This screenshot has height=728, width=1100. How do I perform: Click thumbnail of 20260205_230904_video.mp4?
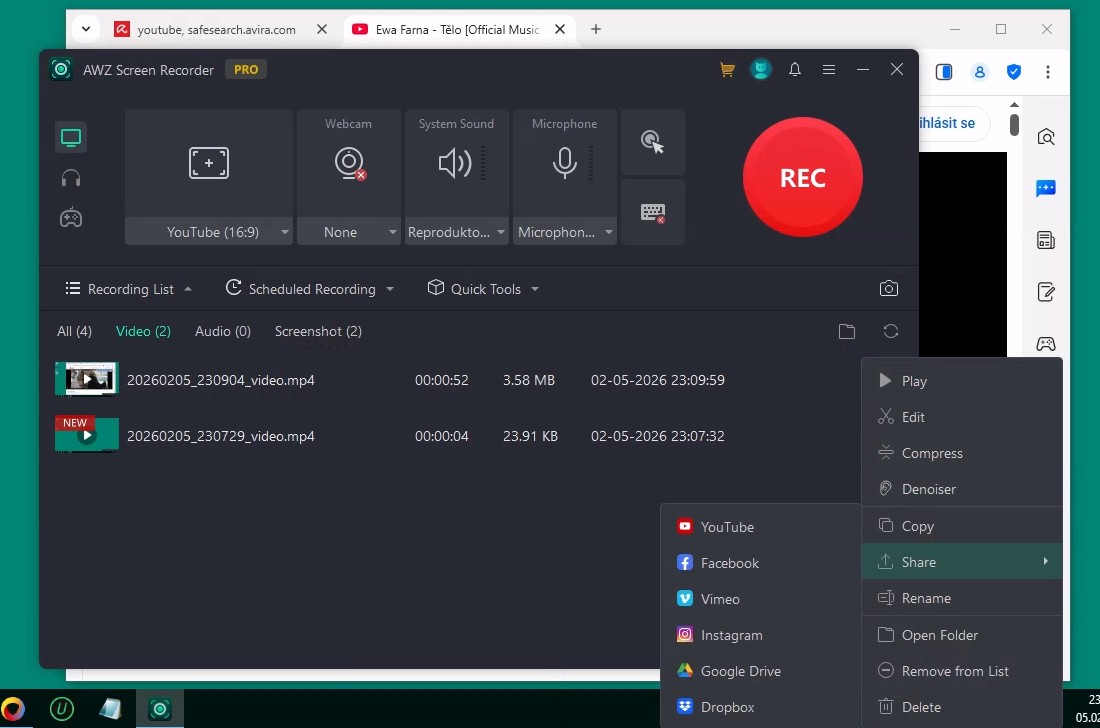click(87, 380)
